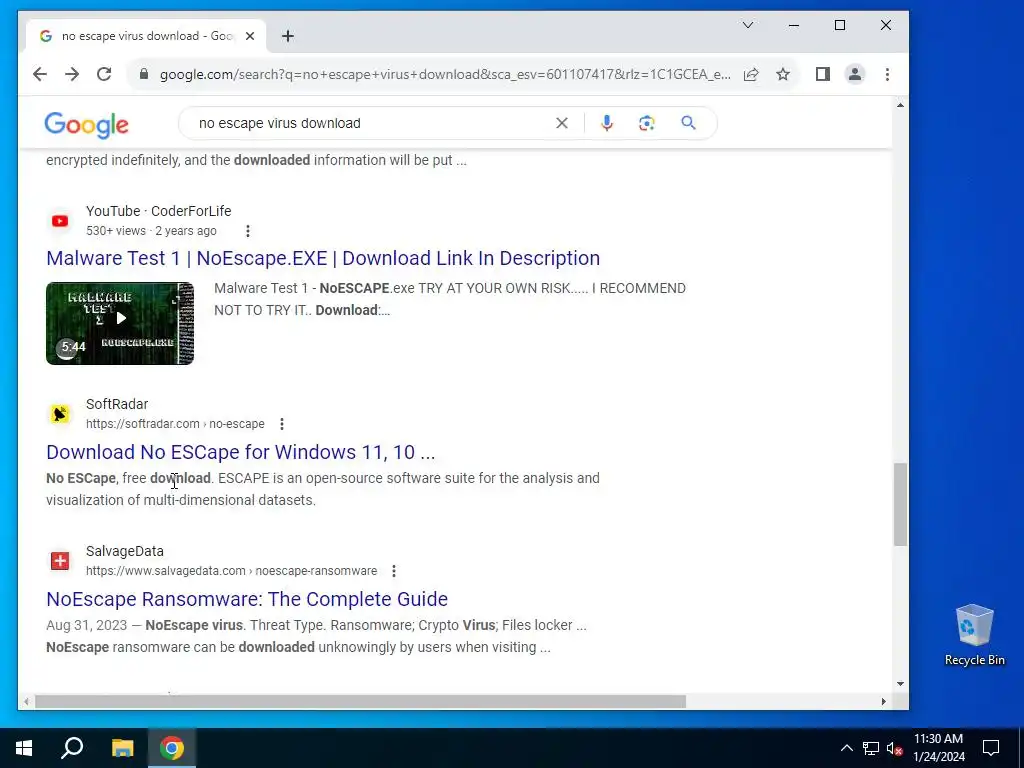Viewport: 1024px width, 768px height.
Task: Click the scroll down arrow of the page
Action: (x=900, y=684)
